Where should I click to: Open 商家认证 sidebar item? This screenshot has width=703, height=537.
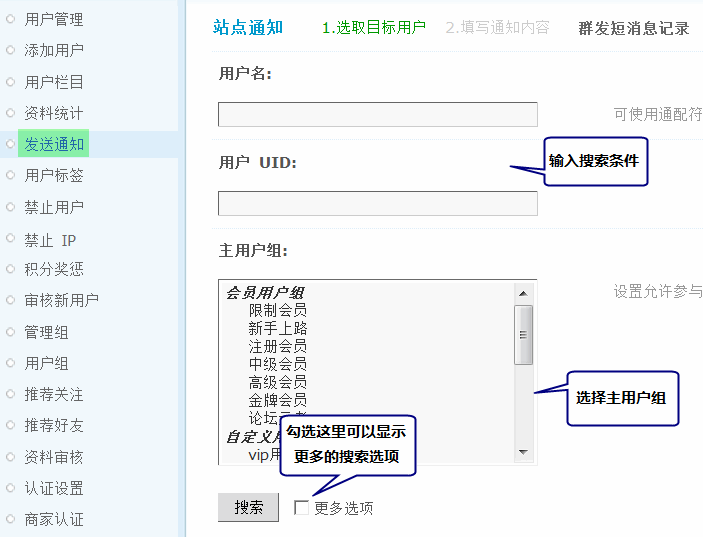[x=54, y=520]
